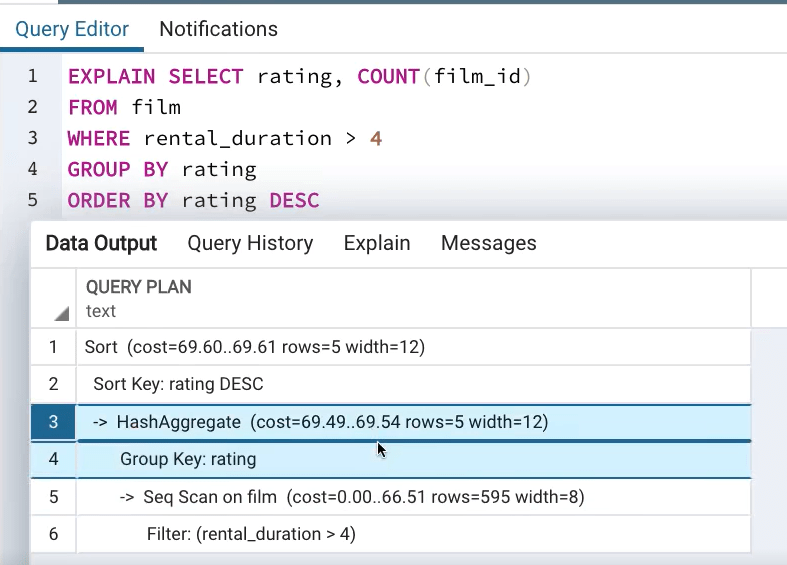The image size is (787, 565).
Task: Click the 'Seq Scan on film' cell
Action: coord(414,496)
